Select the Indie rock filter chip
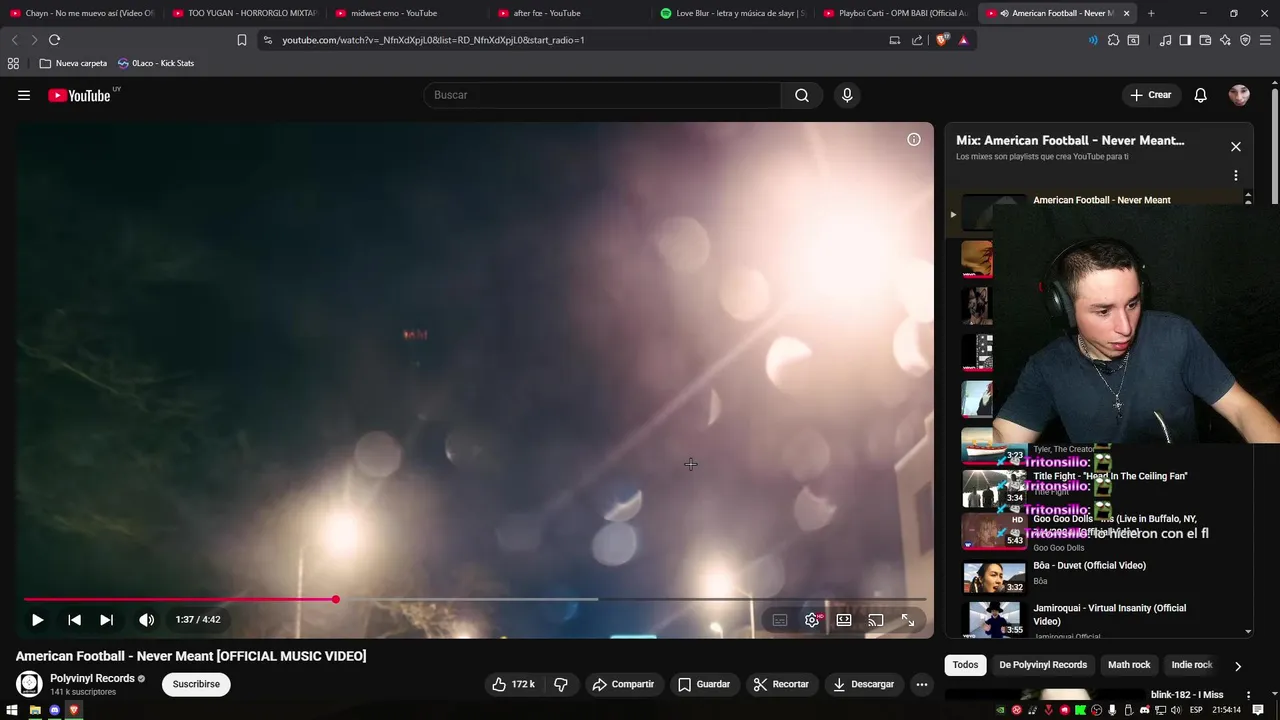1280x720 pixels. (1190, 665)
